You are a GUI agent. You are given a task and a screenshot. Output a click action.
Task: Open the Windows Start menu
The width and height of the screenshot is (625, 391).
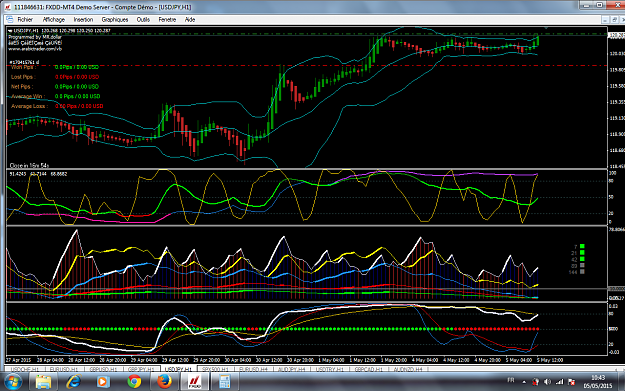click(x=13, y=382)
